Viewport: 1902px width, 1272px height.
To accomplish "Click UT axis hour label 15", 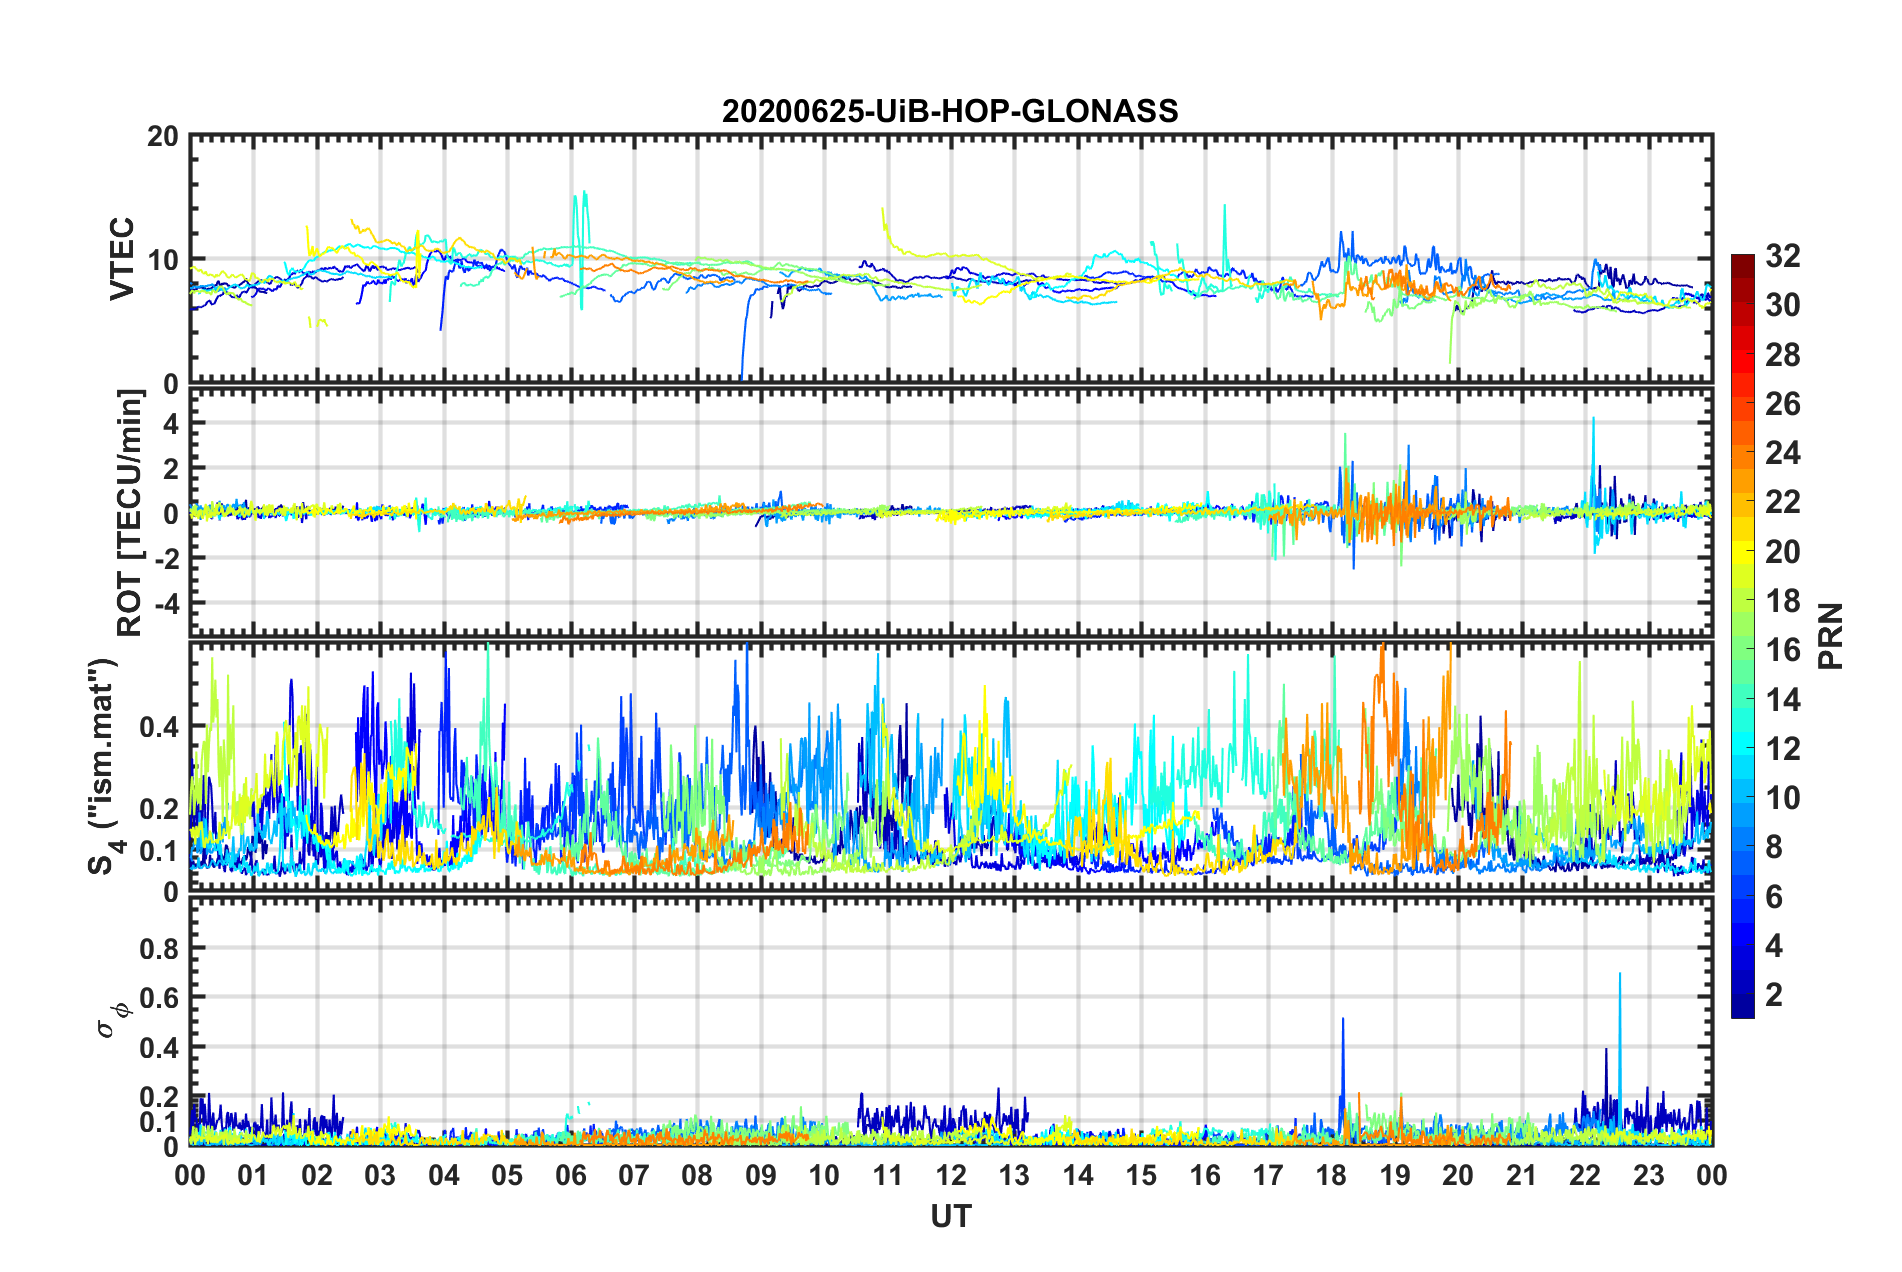I will 1141,1176.
